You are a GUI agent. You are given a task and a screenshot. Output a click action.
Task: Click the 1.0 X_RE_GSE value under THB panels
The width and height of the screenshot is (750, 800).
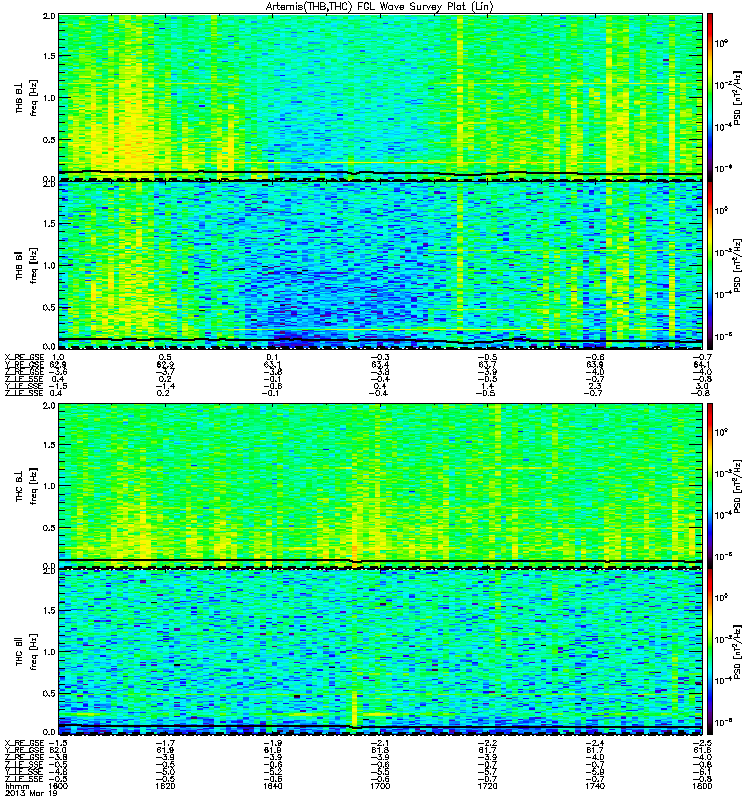point(58,357)
